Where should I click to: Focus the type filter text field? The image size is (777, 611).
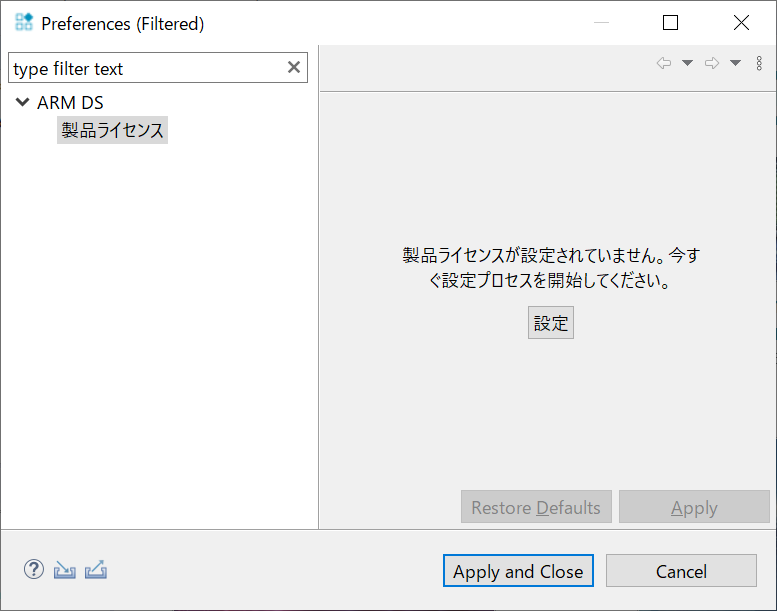(149, 68)
